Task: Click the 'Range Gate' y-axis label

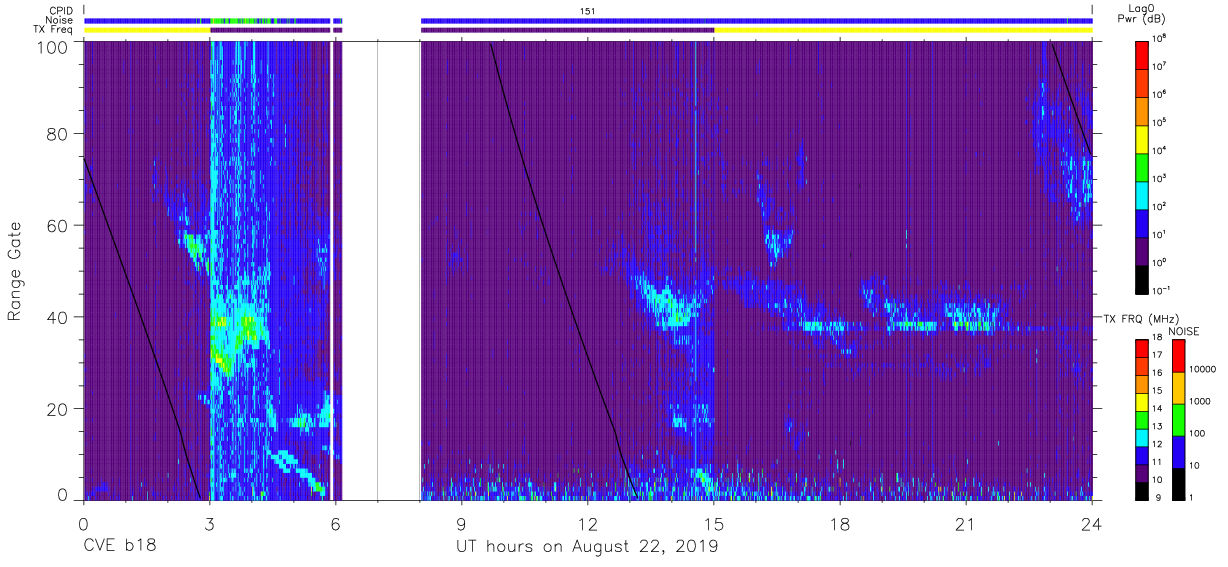Action: click(15, 273)
